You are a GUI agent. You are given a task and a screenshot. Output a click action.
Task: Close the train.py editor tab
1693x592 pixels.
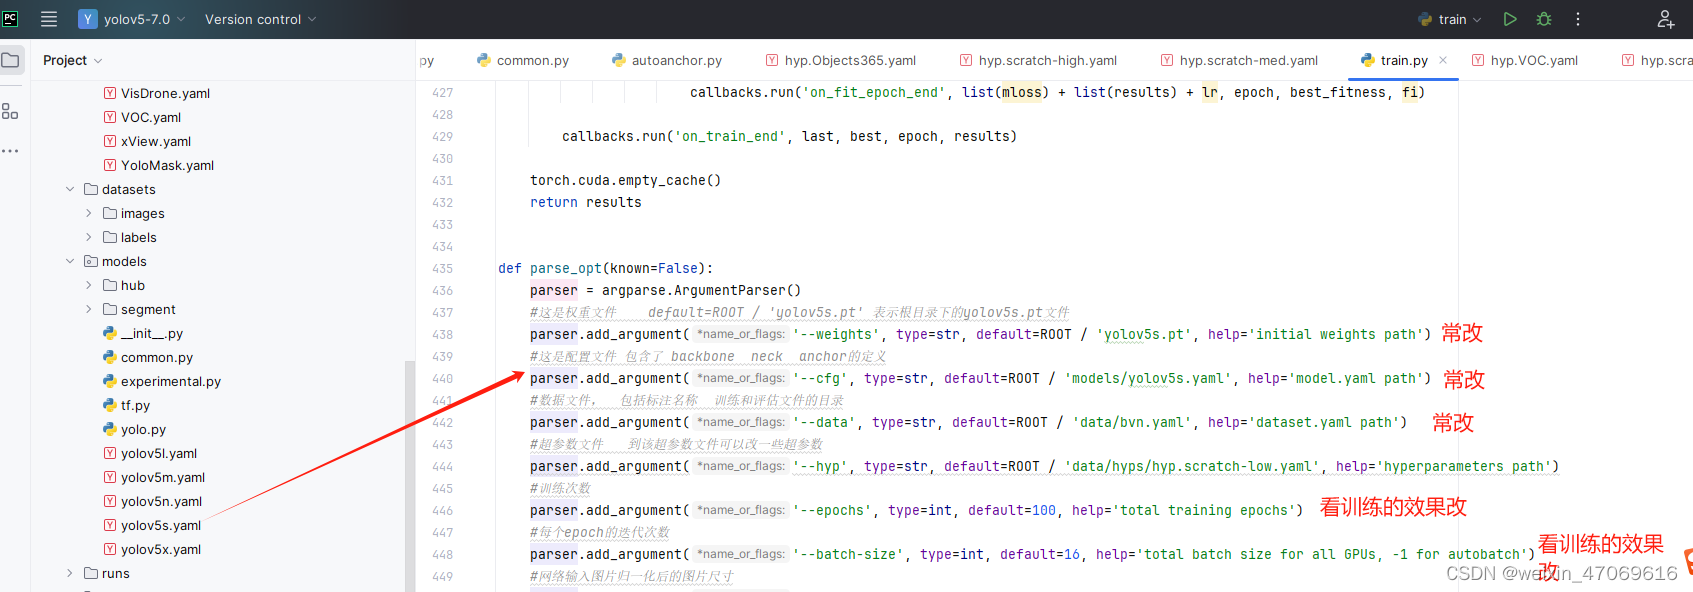[1443, 60]
